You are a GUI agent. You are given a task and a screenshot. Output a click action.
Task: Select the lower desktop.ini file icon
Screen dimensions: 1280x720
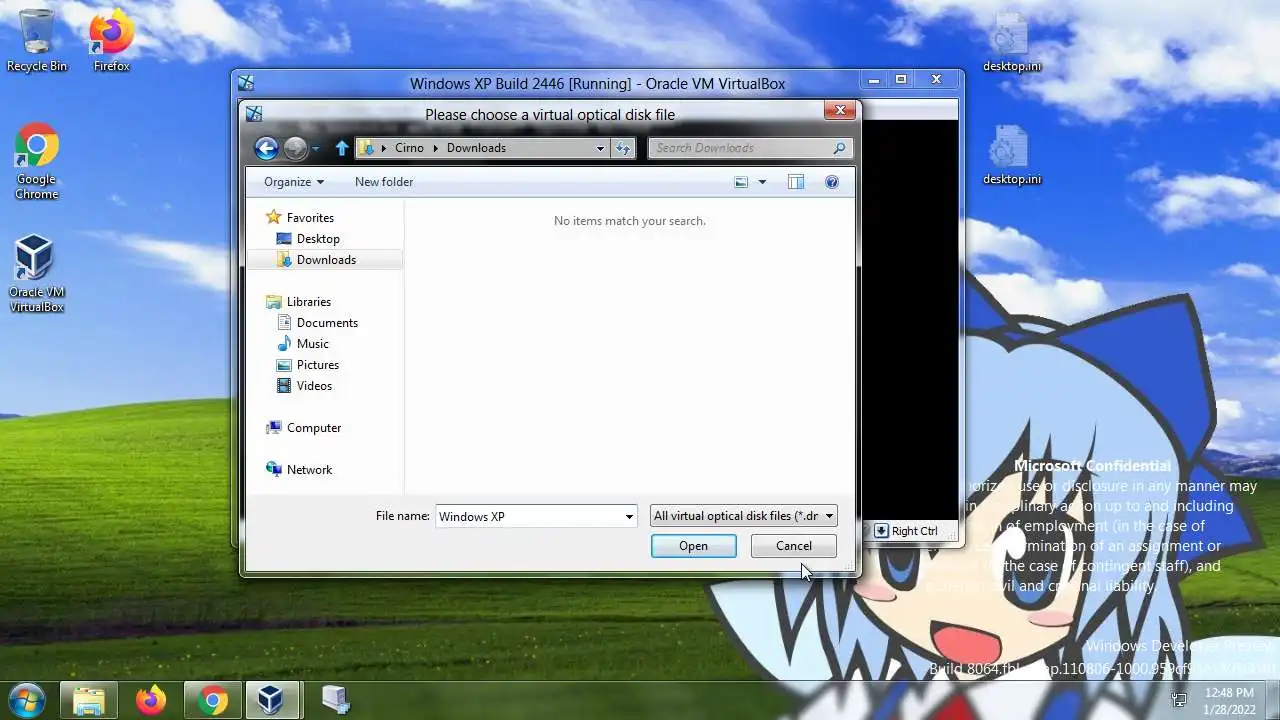tap(1011, 155)
